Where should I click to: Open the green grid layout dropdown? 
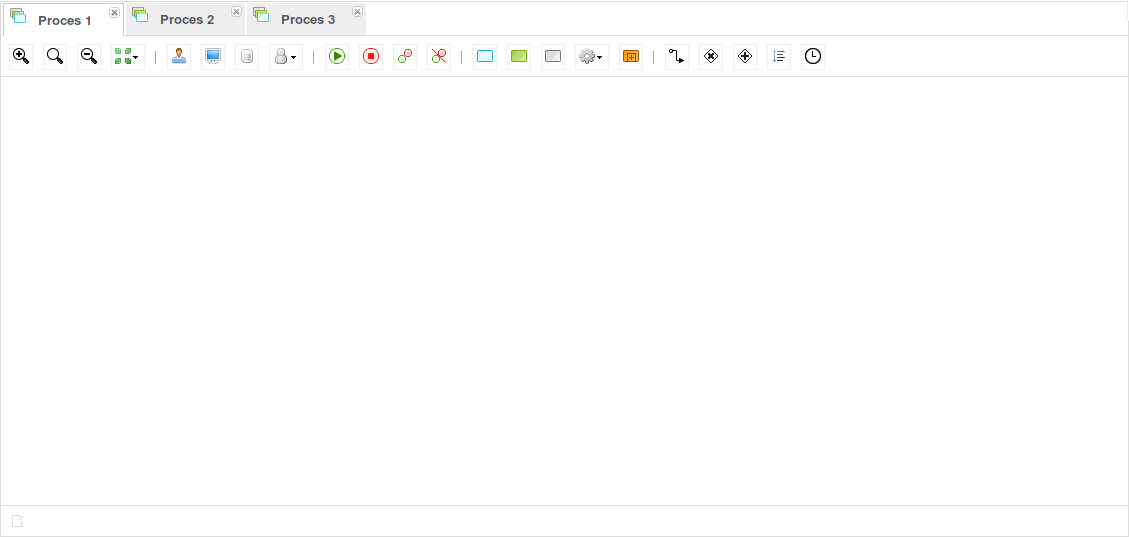pos(127,56)
